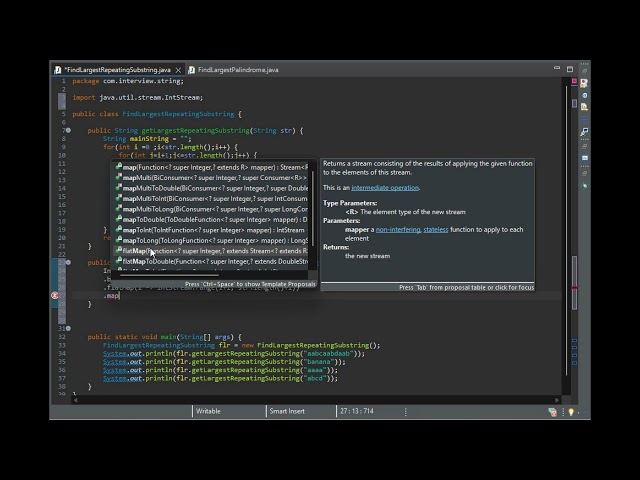
Task: Click the third restore icon in right trim
Action: pos(584,173)
